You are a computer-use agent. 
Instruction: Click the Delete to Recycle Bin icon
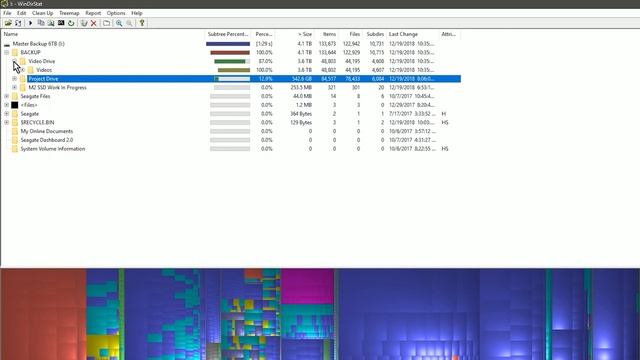(84, 23)
